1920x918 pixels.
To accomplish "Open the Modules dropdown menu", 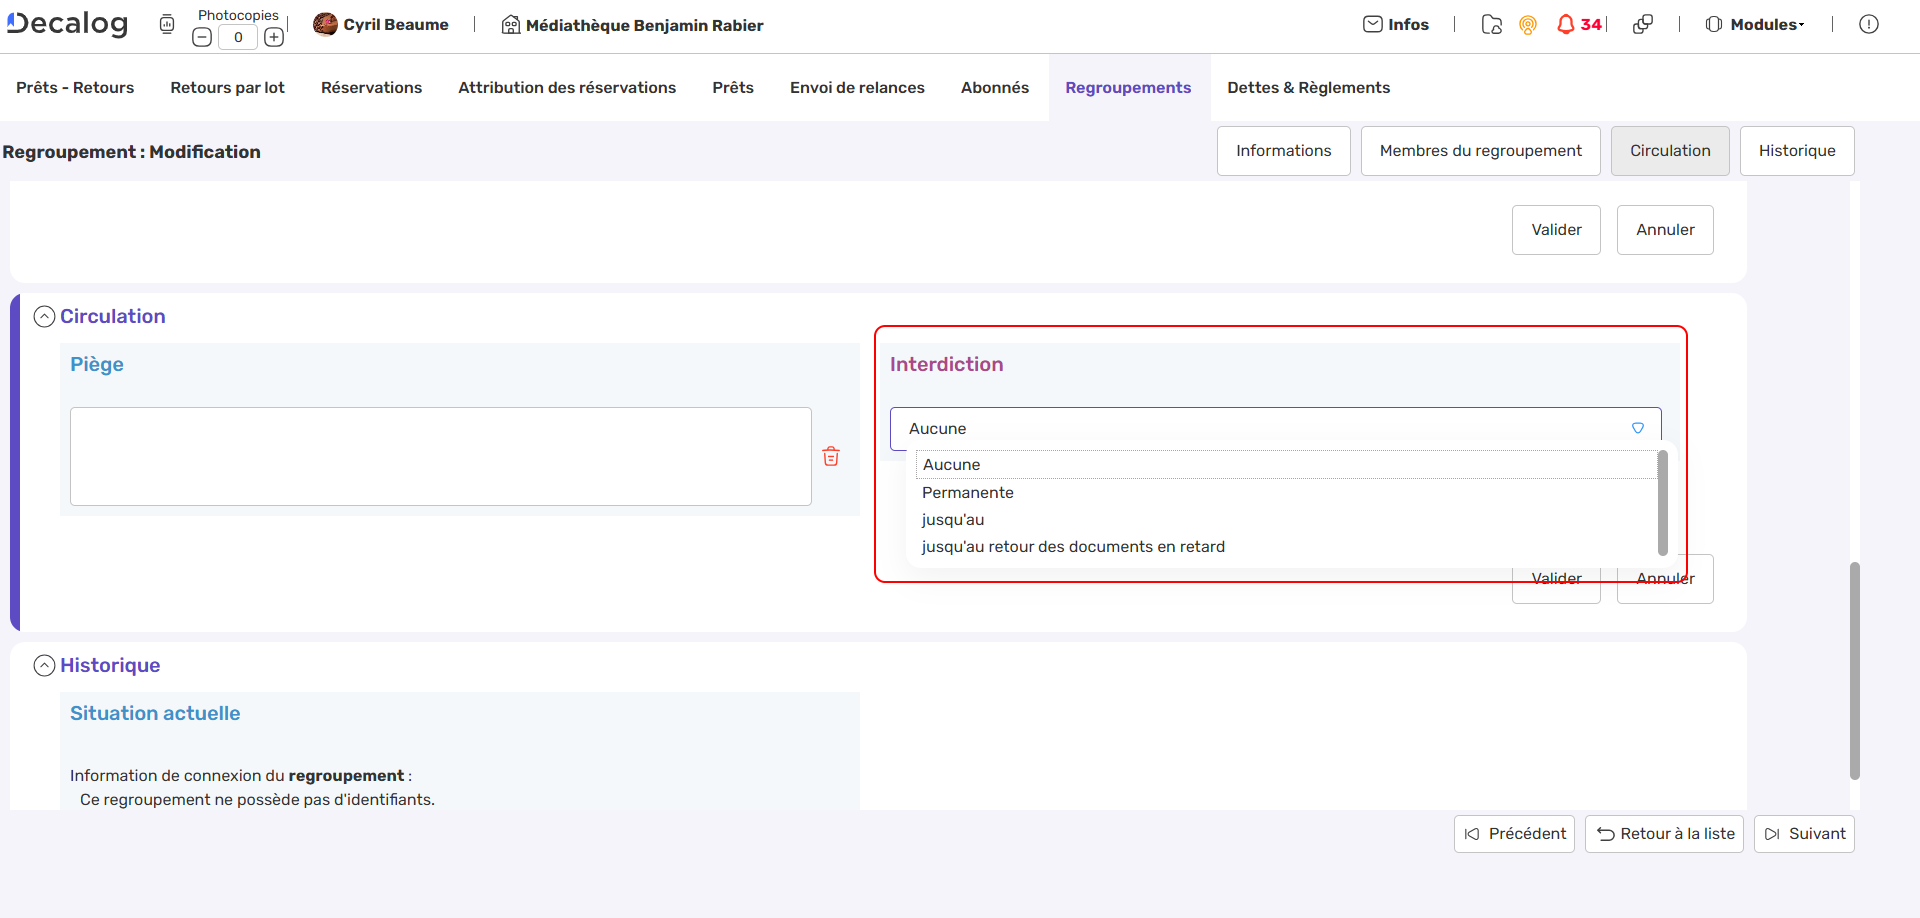I will pos(1756,25).
